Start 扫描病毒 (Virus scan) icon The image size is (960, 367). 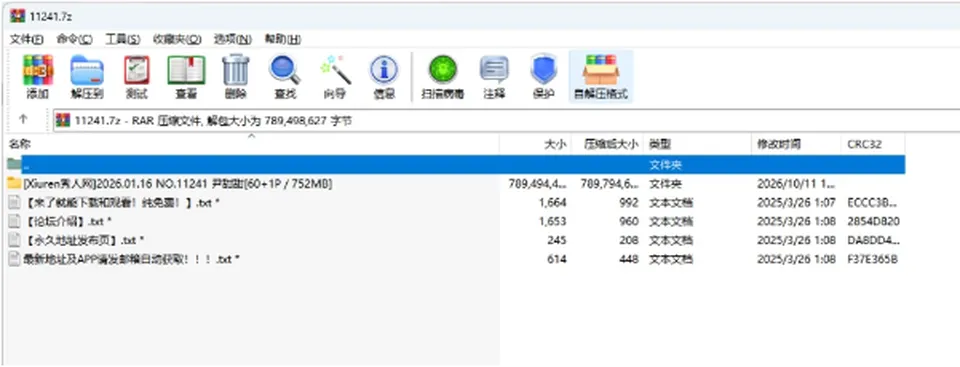tap(443, 77)
